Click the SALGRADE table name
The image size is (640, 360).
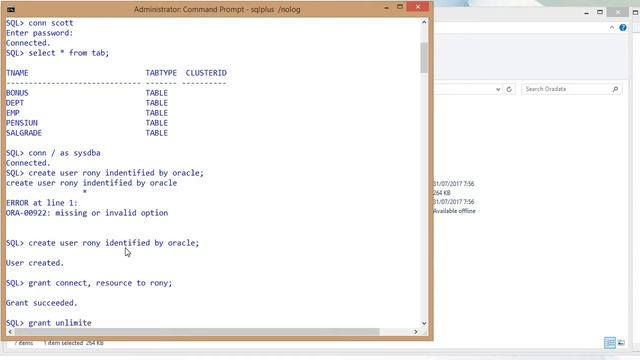[24, 133]
